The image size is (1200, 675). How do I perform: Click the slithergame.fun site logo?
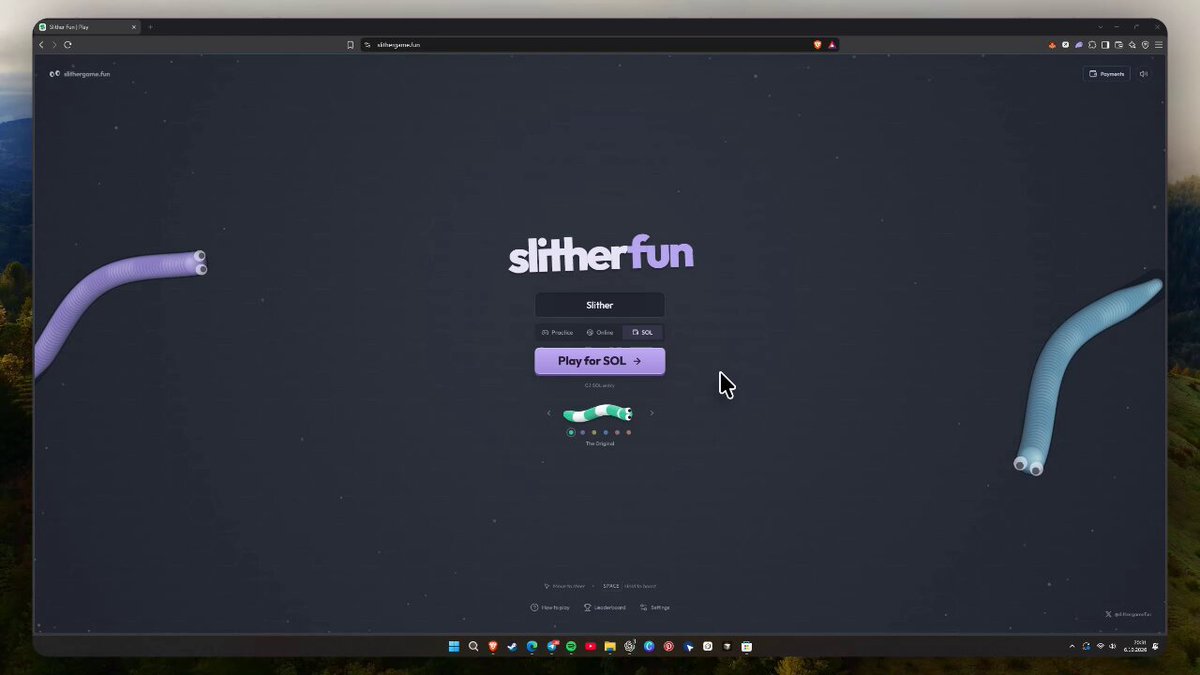click(x=80, y=74)
